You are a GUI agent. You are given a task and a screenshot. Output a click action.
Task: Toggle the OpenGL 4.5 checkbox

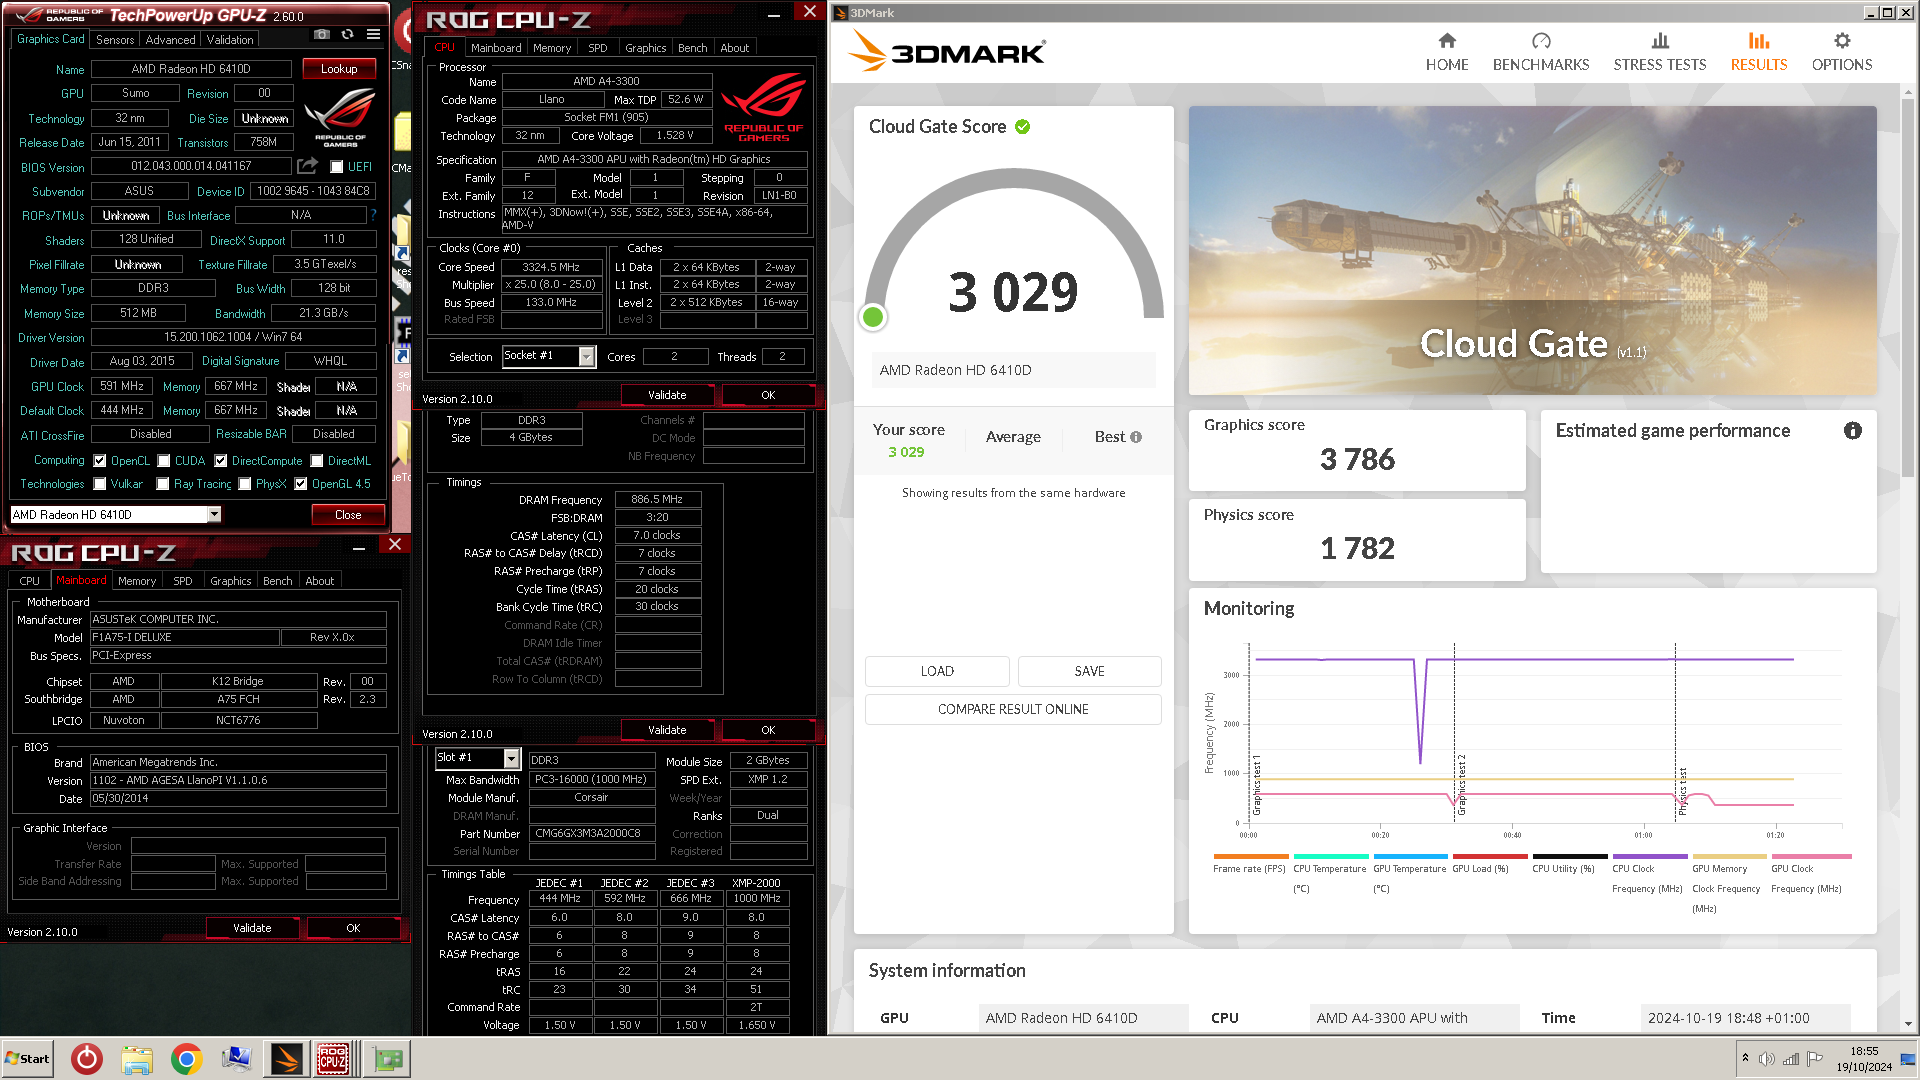pyautogui.click(x=301, y=484)
